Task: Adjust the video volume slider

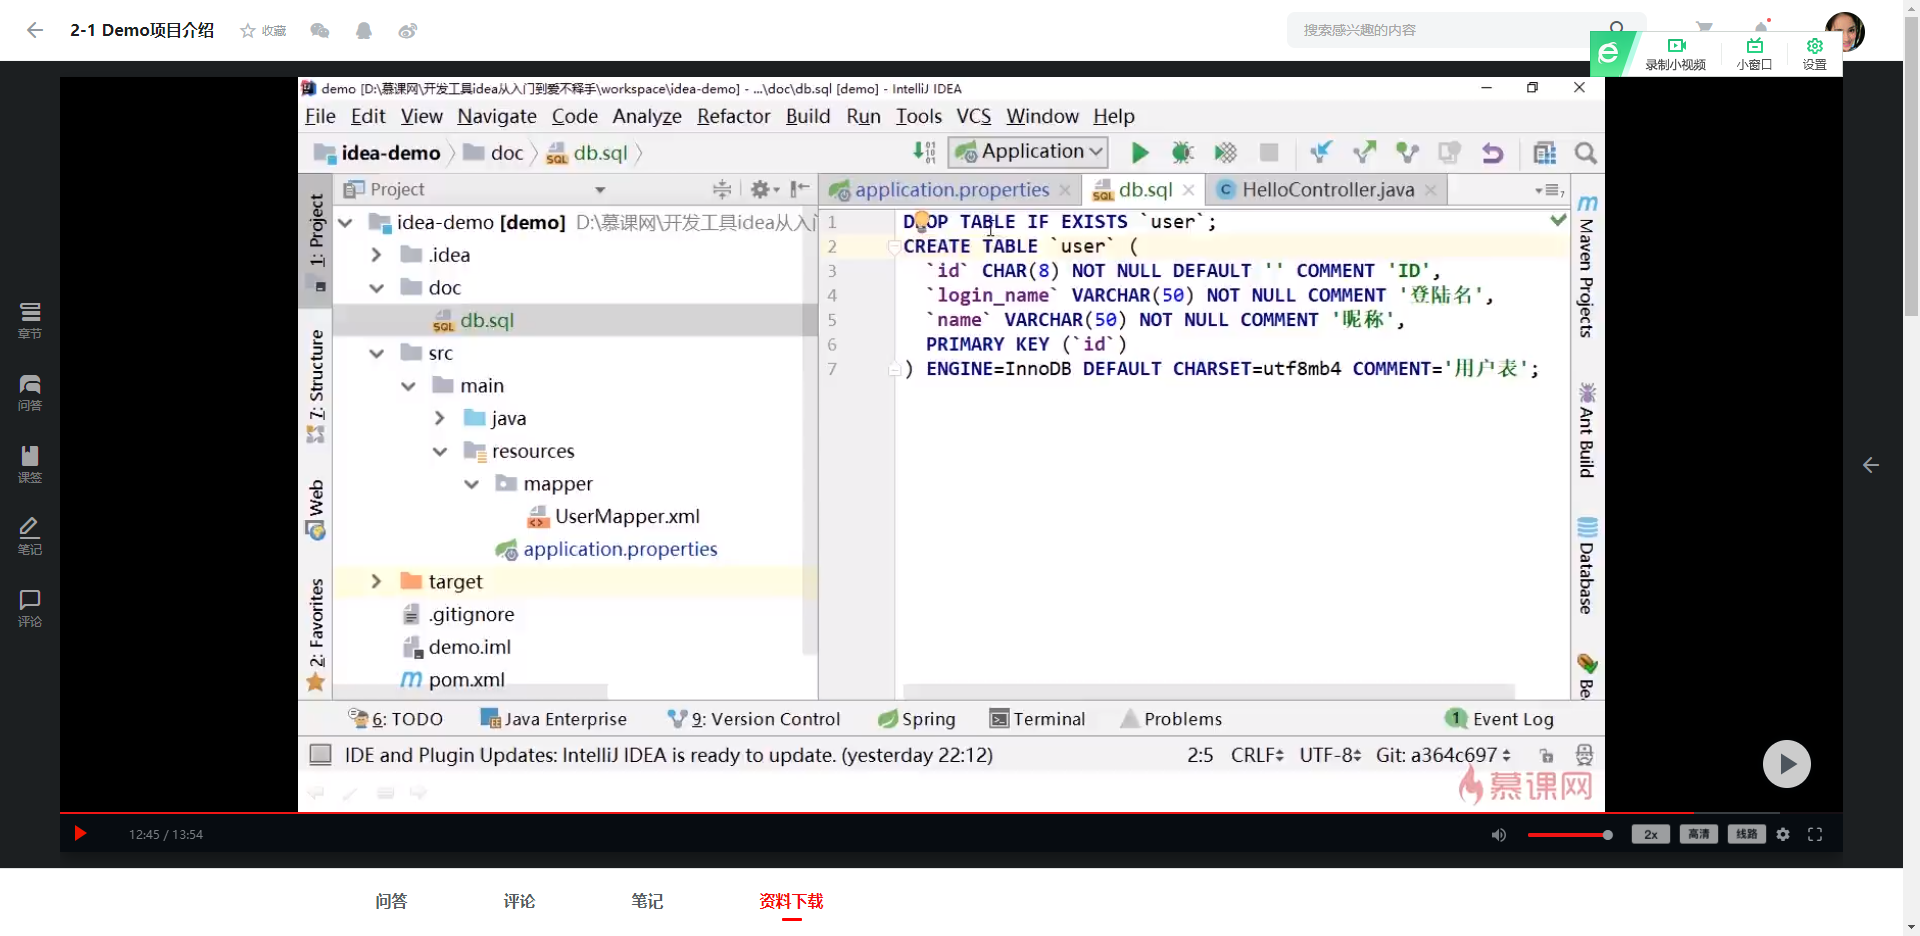Action: (x=1569, y=835)
